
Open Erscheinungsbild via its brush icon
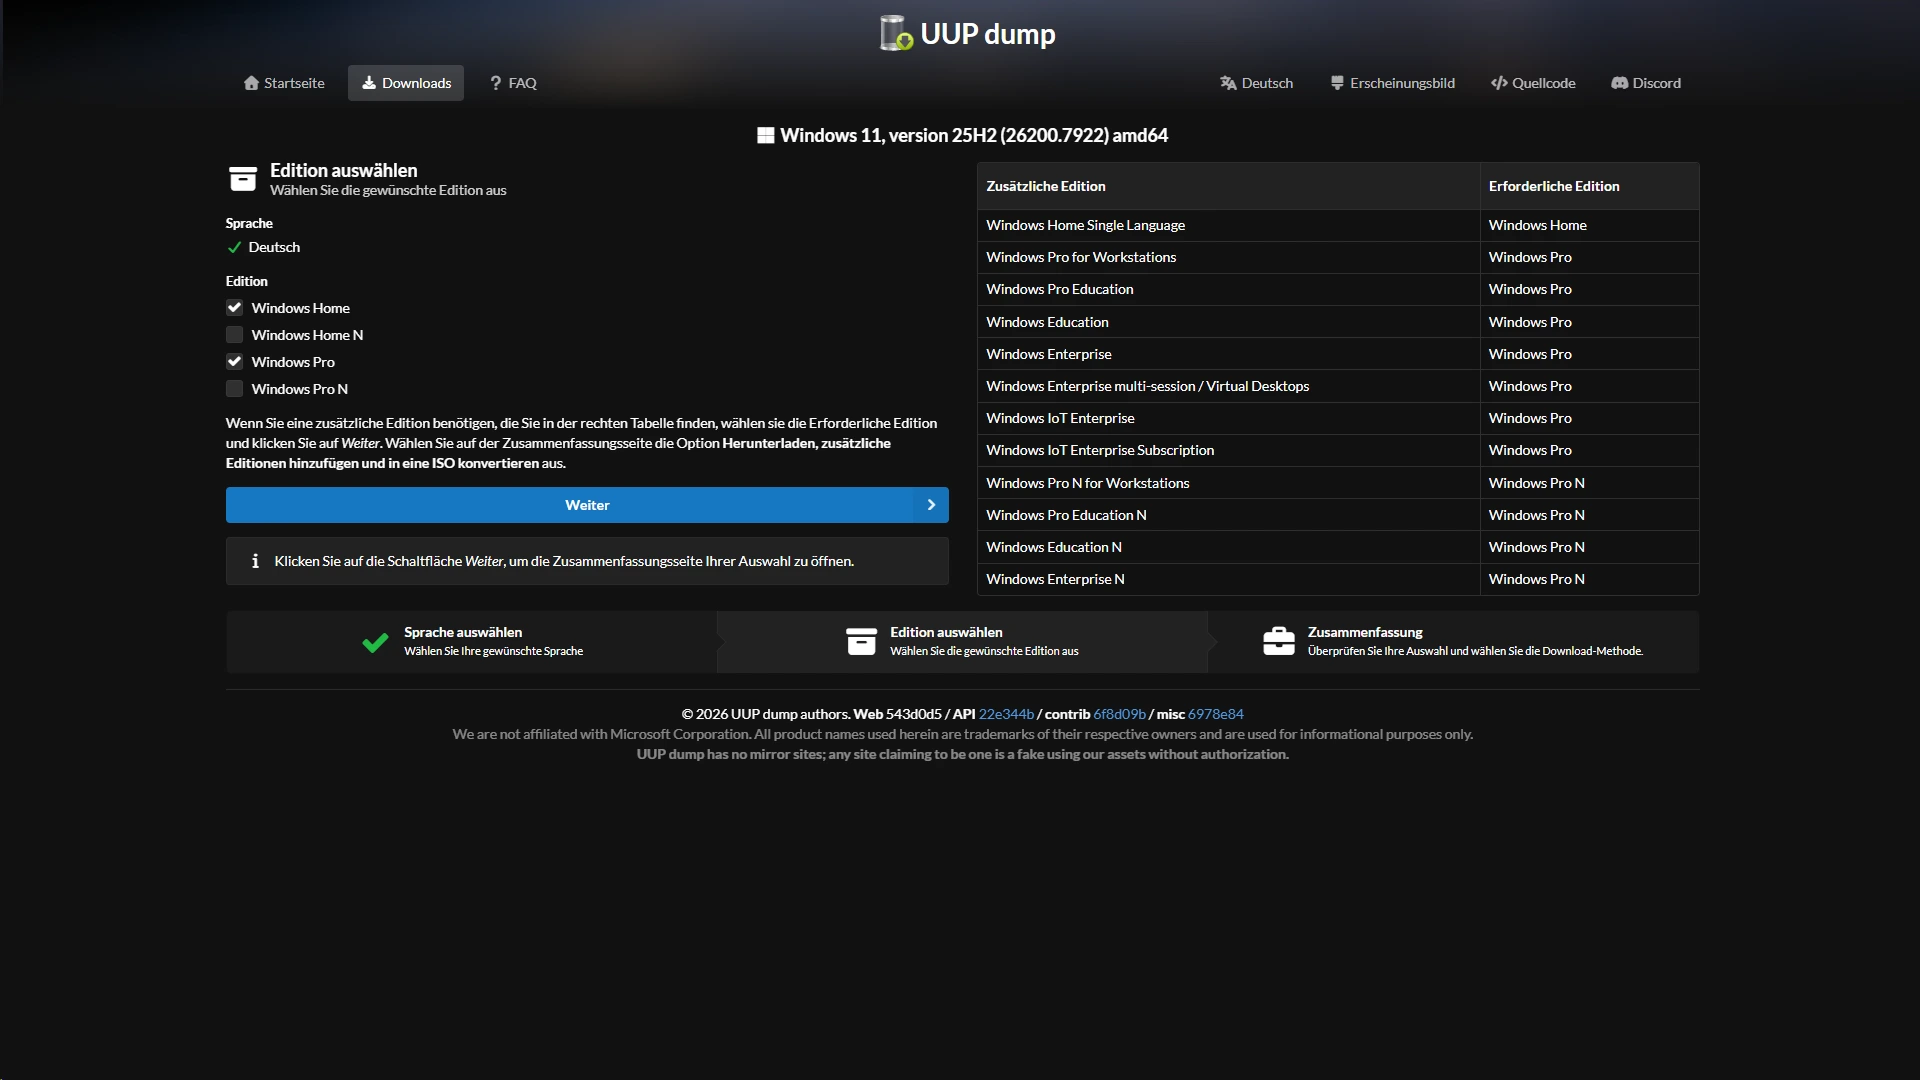[x=1337, y=83]
